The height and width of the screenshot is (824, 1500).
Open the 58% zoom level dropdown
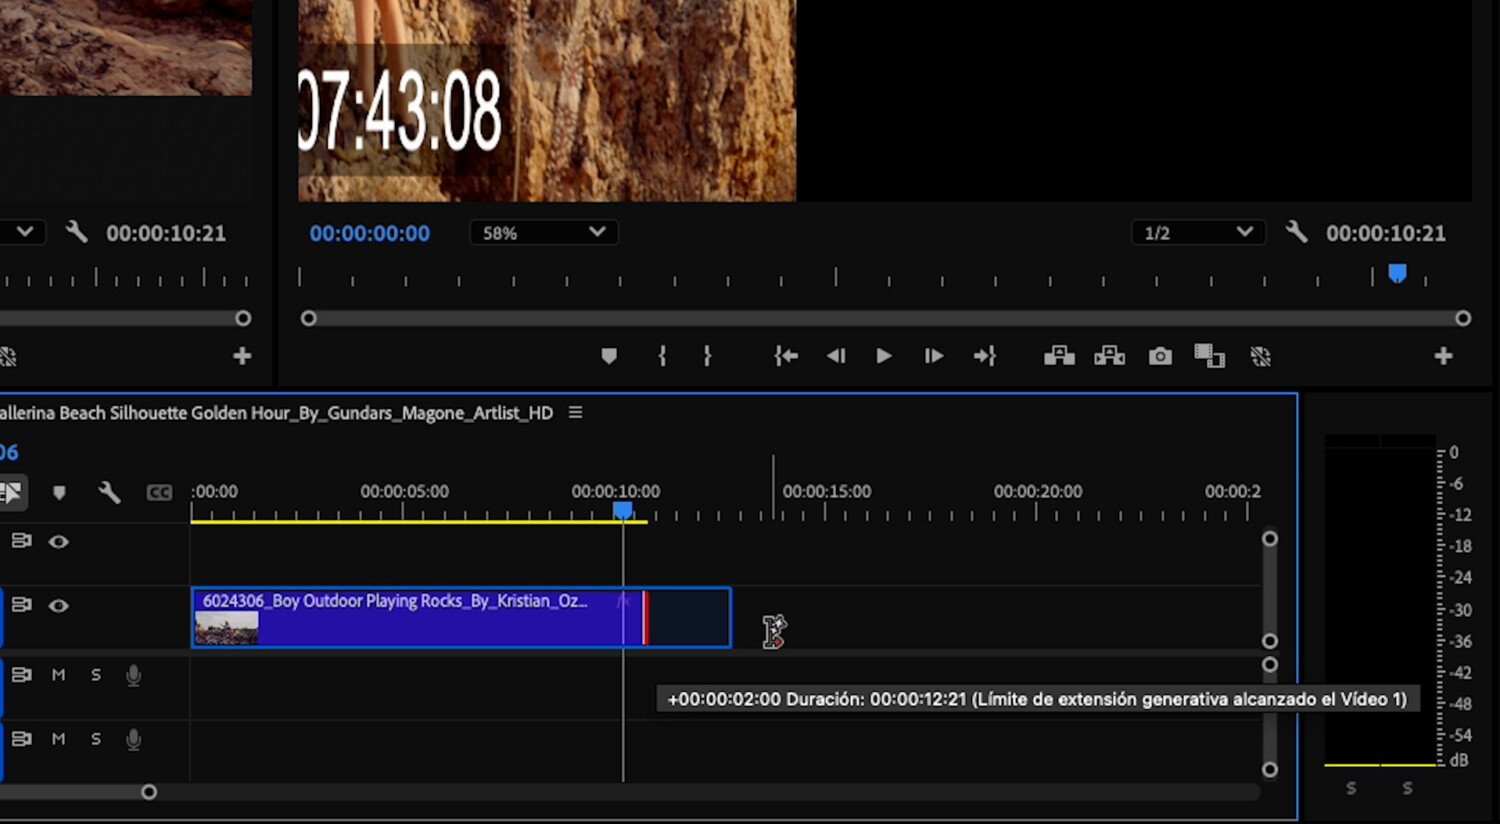click(543, 232)
